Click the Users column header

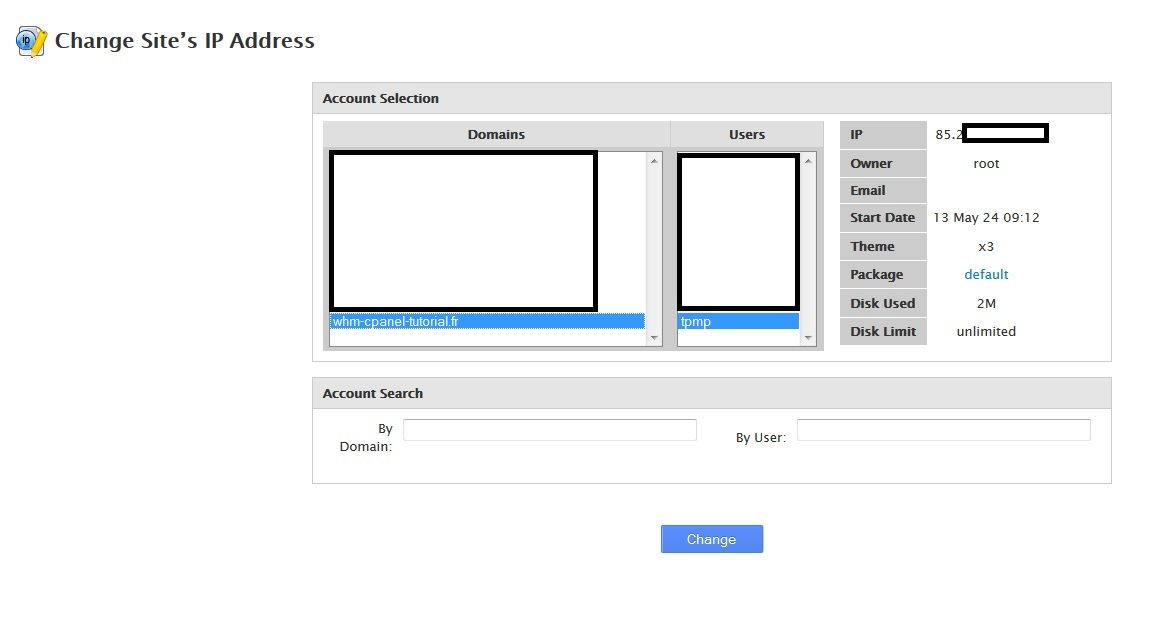click(x=747, y=135)
